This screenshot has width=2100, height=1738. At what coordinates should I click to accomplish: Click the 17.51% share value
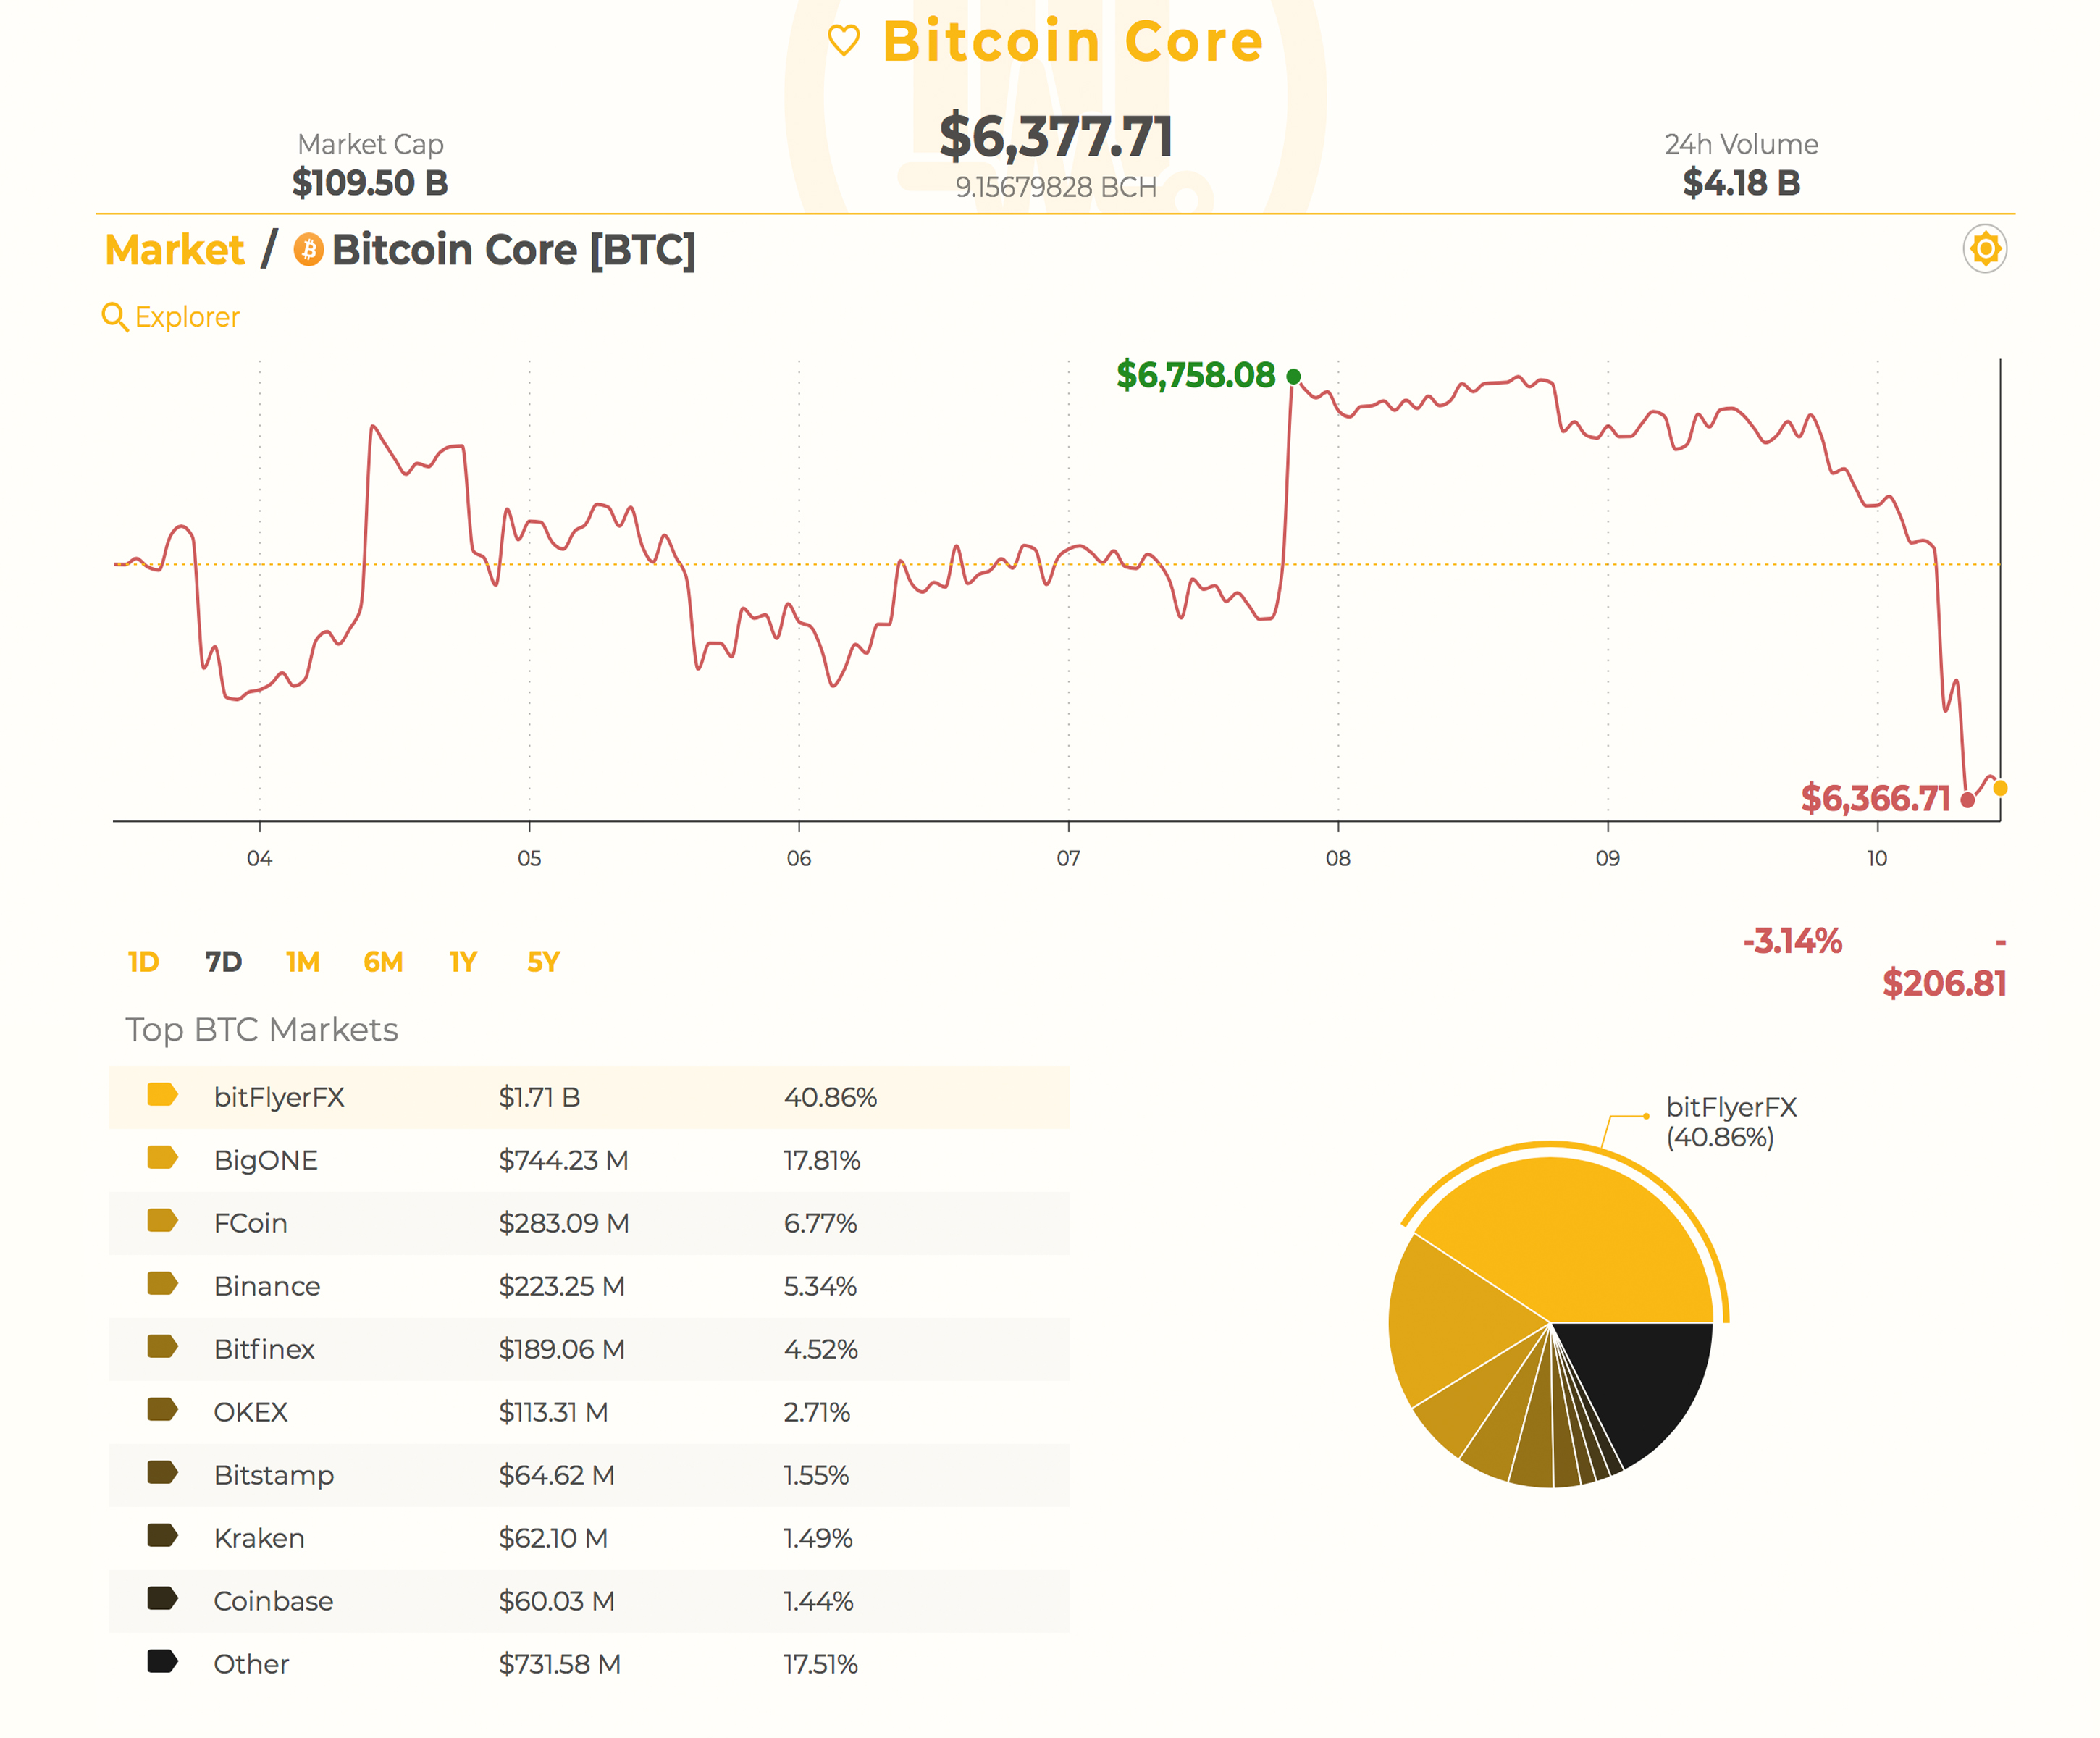(821, 1665)
